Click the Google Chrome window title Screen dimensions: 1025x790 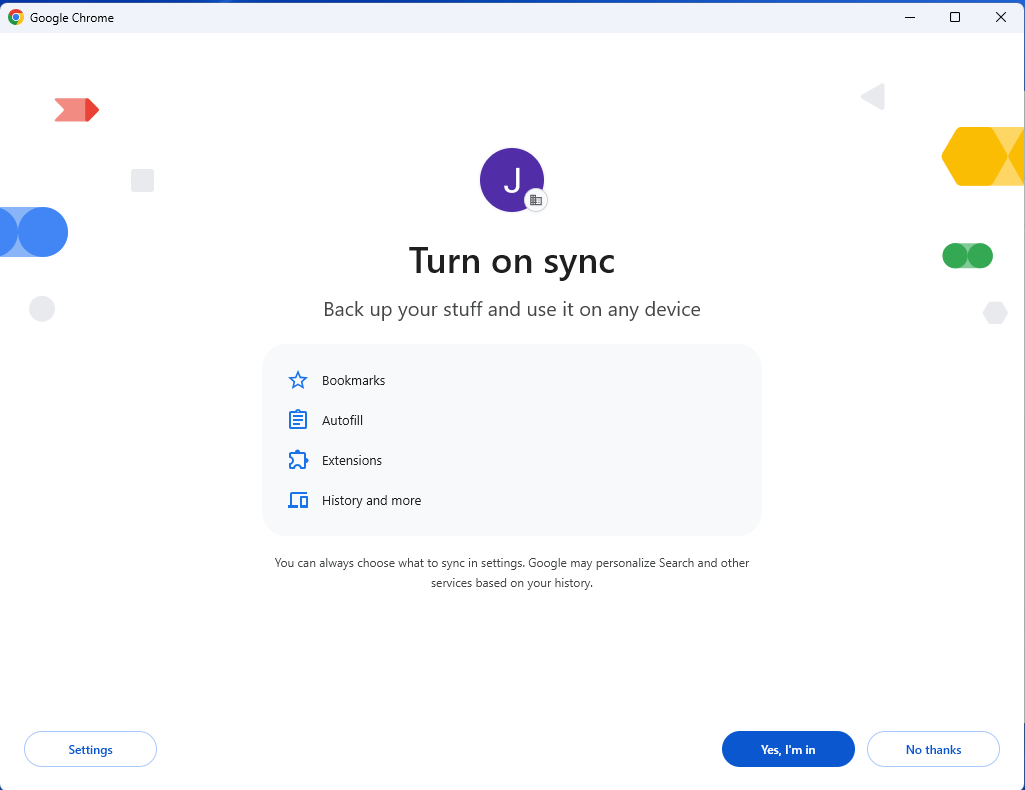click(x=72, y=18)
